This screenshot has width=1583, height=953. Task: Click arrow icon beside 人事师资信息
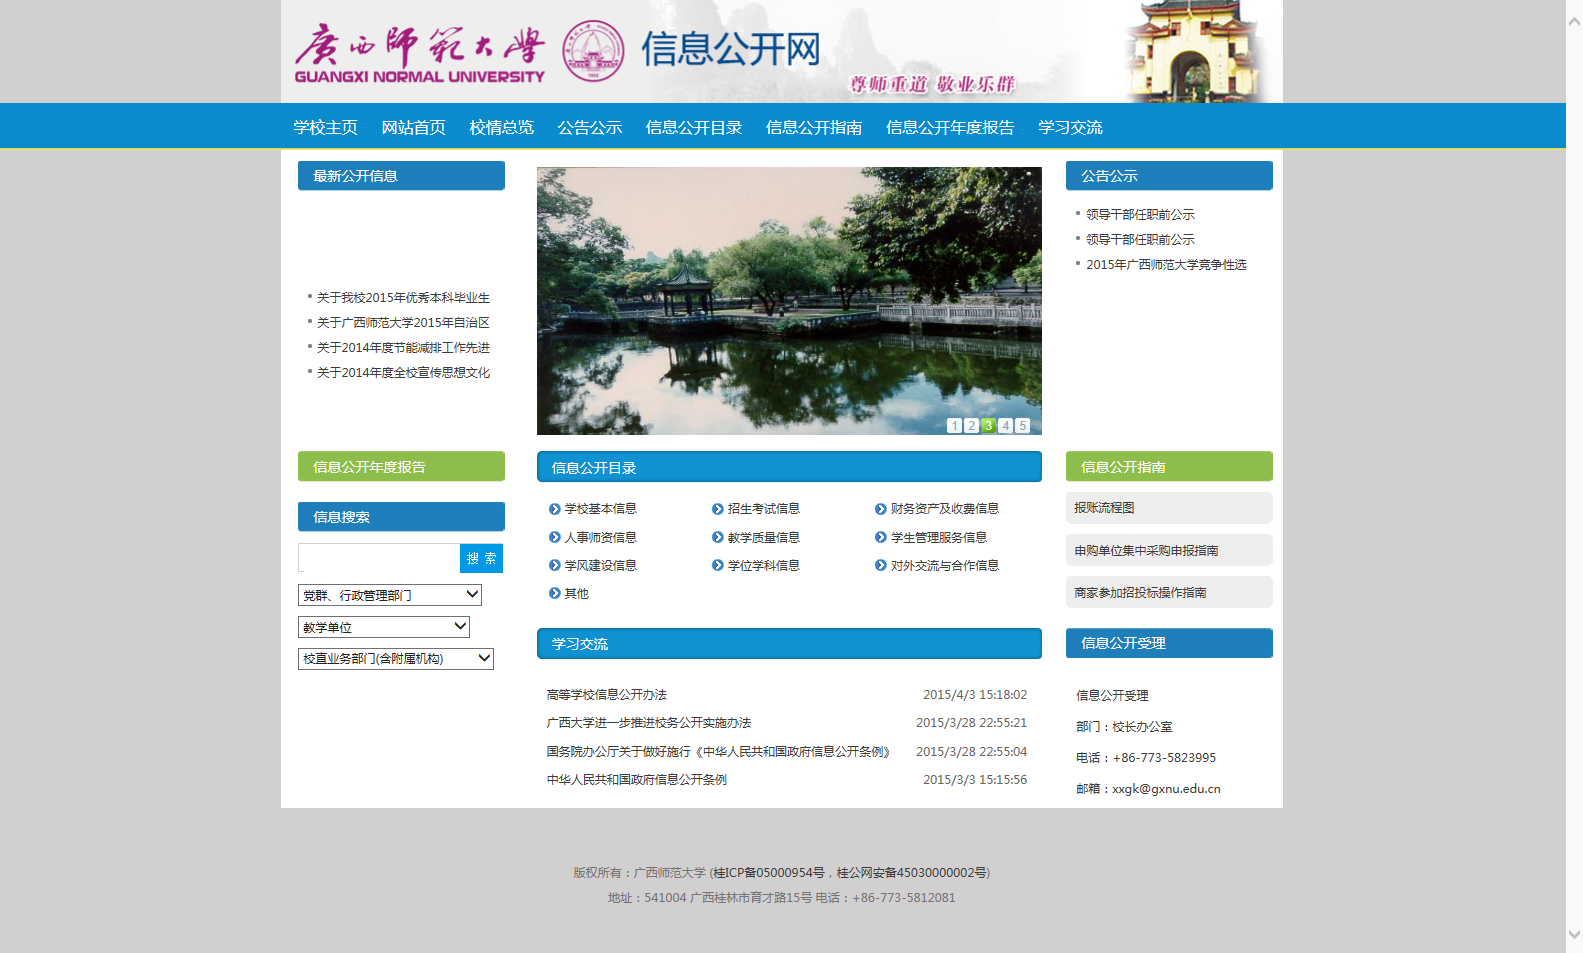point(555,537)
